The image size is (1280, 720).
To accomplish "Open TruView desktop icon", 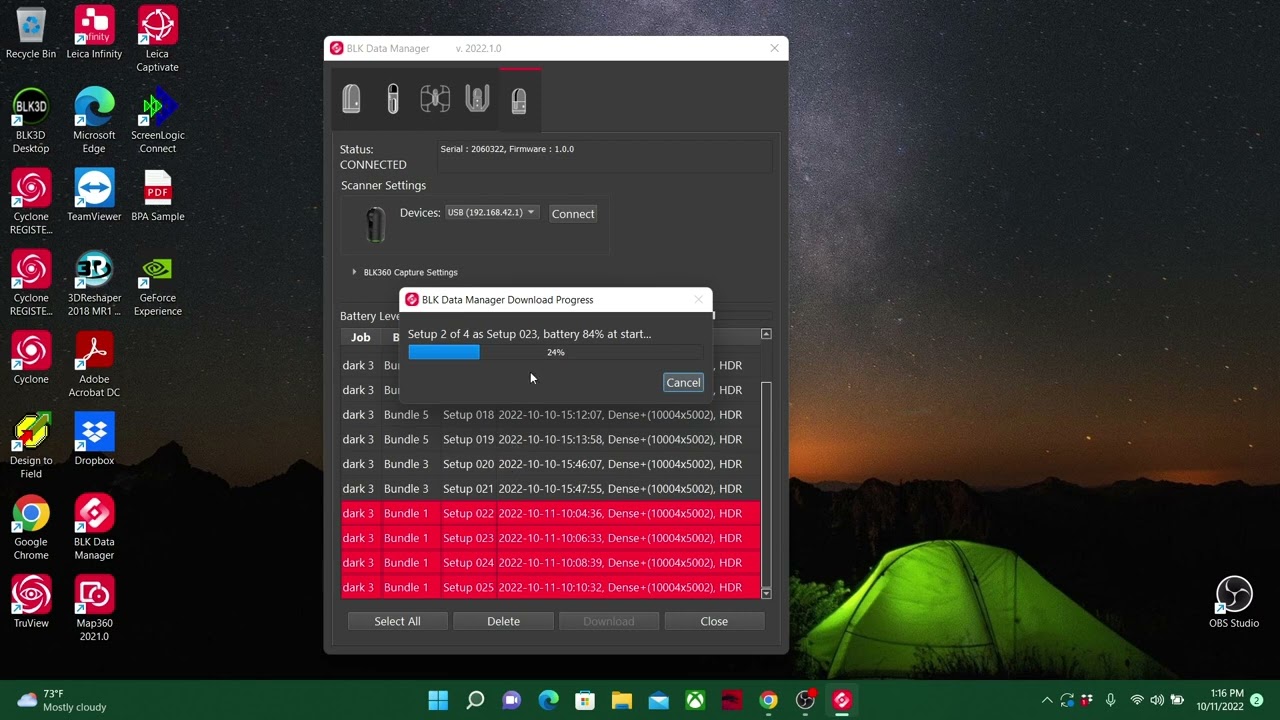I will pos(31,602).
